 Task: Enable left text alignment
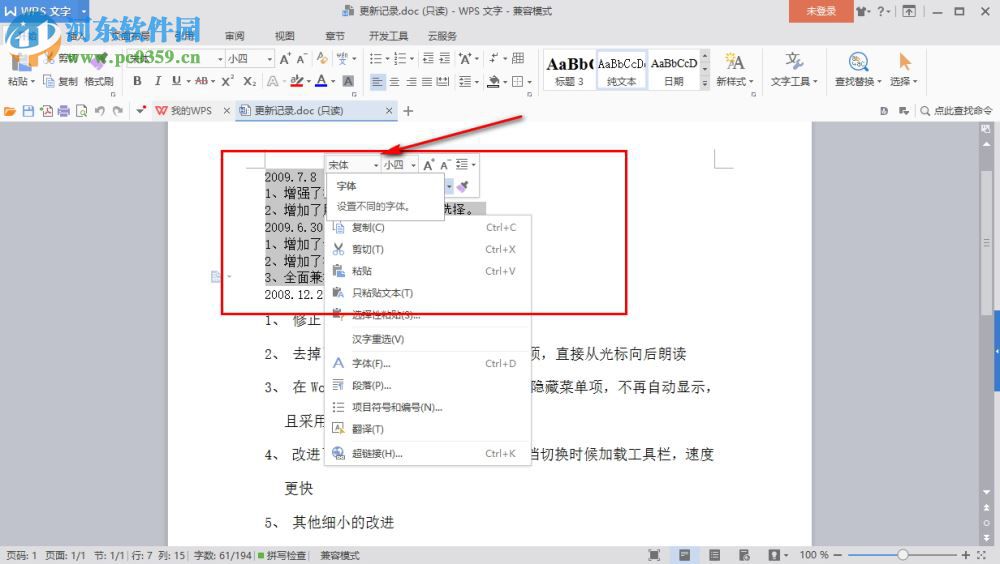pos(378,81)
